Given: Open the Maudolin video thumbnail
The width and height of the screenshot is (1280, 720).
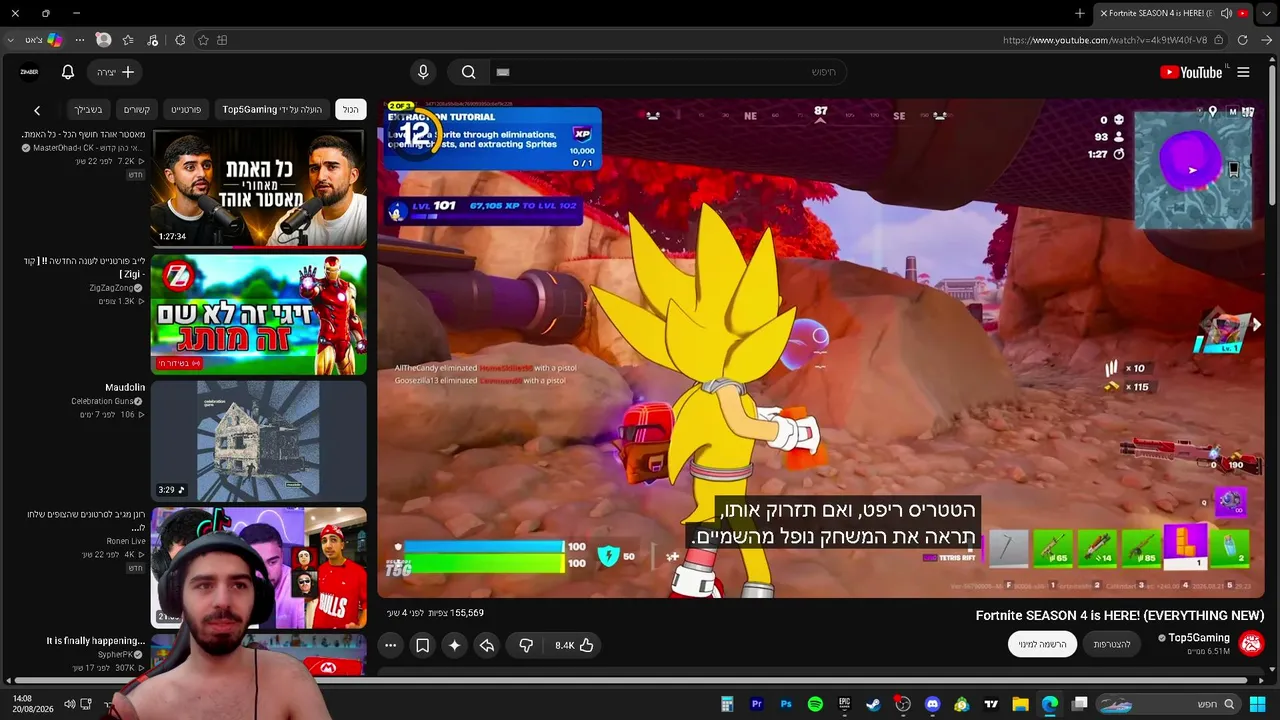Looking at the screenshot, I should pos(259,441).
